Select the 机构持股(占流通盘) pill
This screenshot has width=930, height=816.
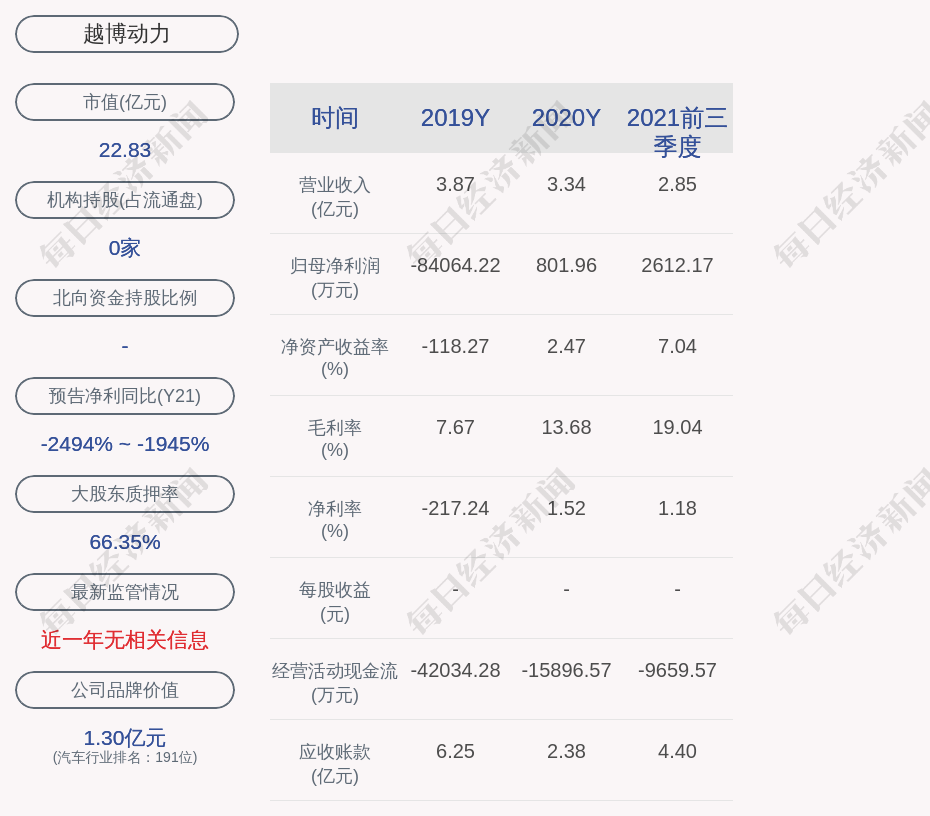(x=125, y=200)
